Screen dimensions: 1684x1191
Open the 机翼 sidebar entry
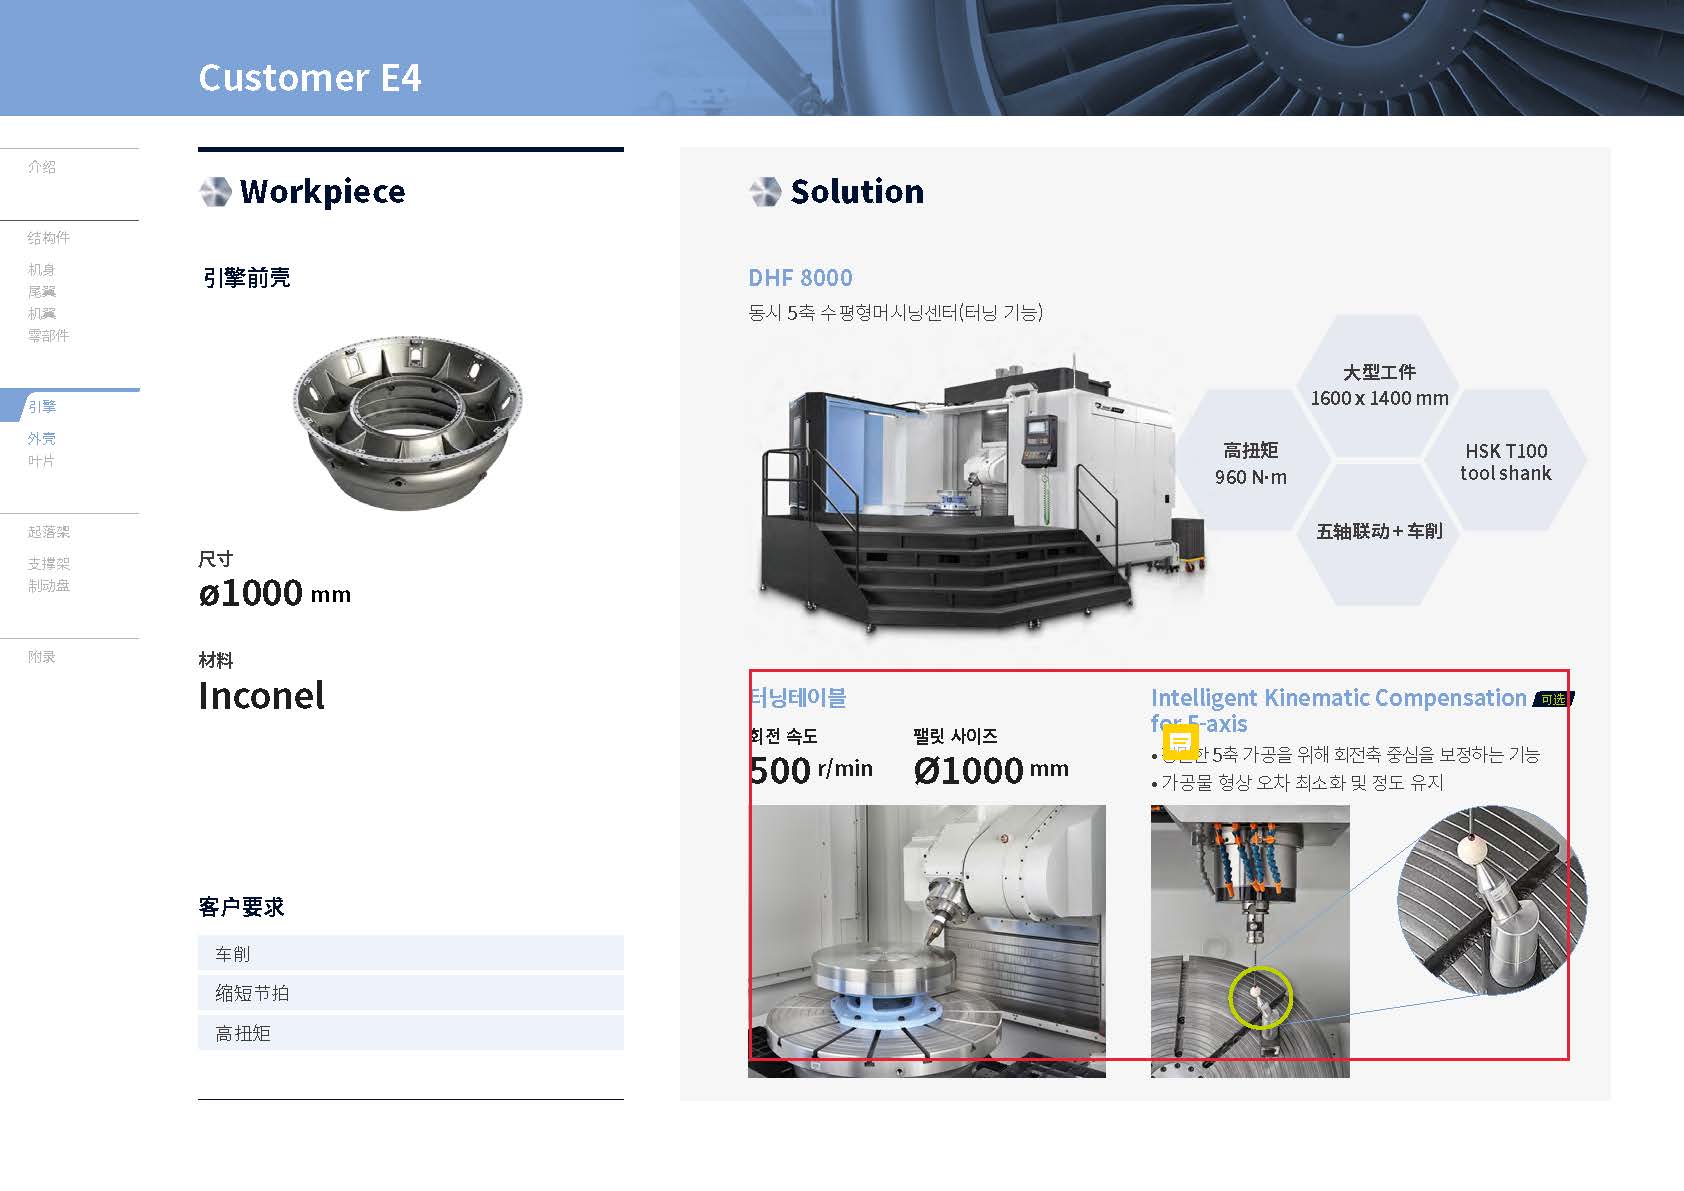click(42, 314)
